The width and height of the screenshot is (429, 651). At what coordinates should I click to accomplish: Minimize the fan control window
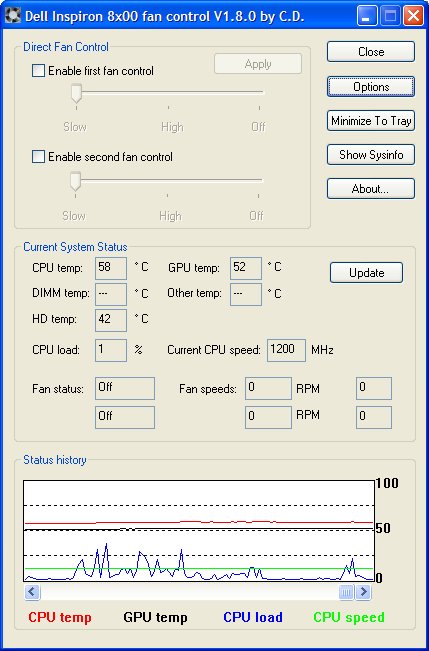click(x=366, y=16)
